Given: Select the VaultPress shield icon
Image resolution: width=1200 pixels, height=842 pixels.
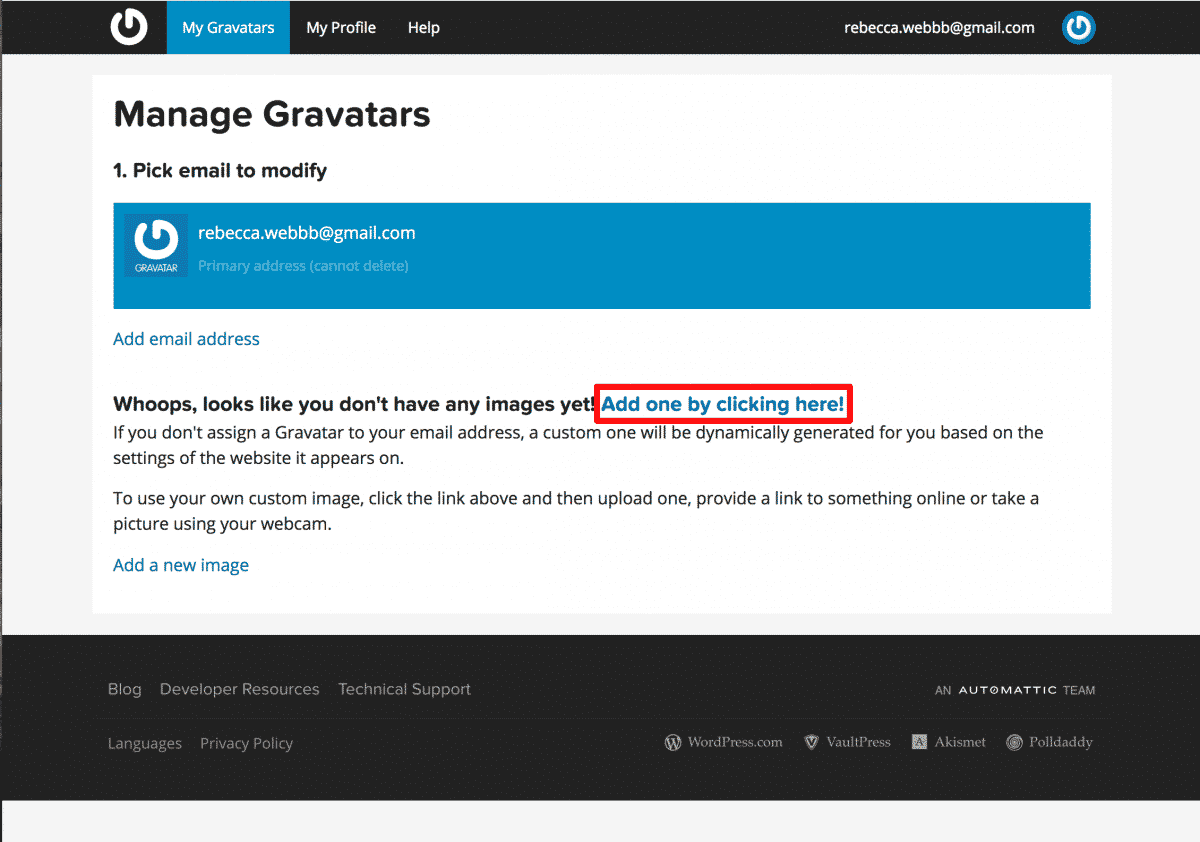Looking at the screenshot, I should click(x=810, y=742).
